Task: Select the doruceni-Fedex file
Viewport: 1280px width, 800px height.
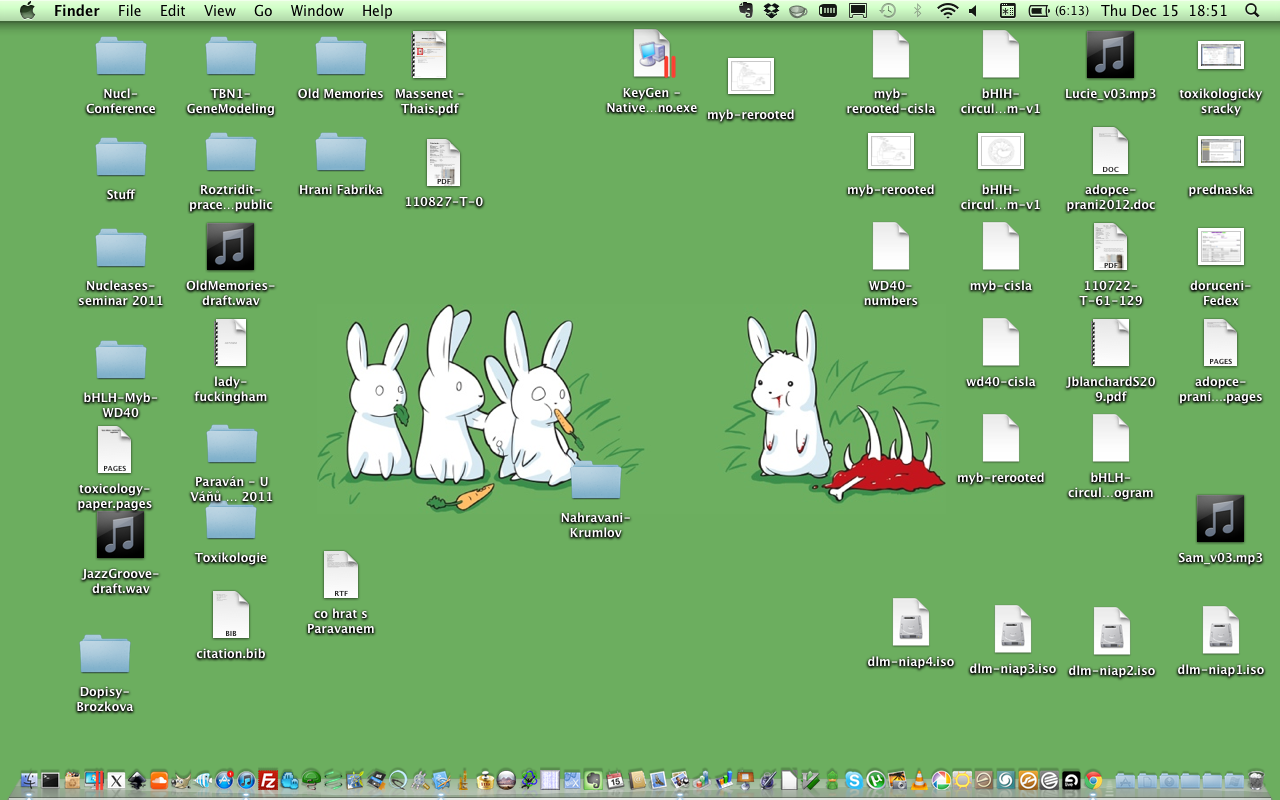Action: (x=1221, y=247)
